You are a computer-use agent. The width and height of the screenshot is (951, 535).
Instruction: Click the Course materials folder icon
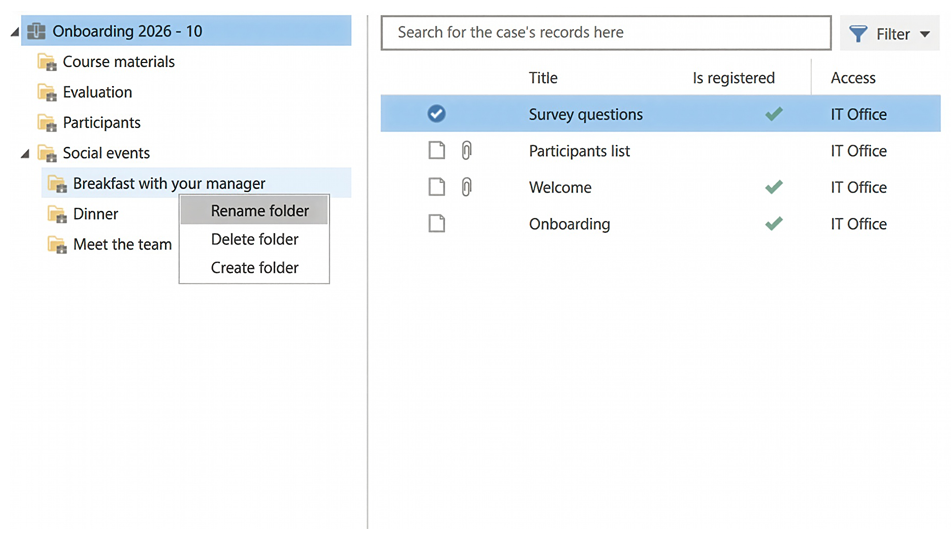[x=47, y=62]
